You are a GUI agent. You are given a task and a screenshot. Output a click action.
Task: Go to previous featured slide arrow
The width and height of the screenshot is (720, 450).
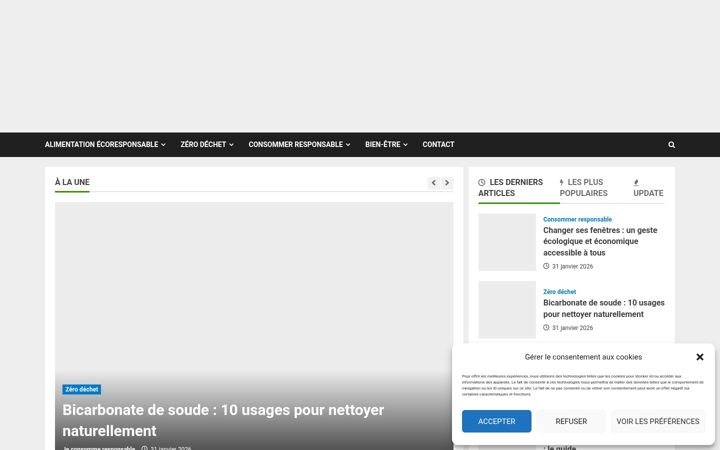[433, 183]
